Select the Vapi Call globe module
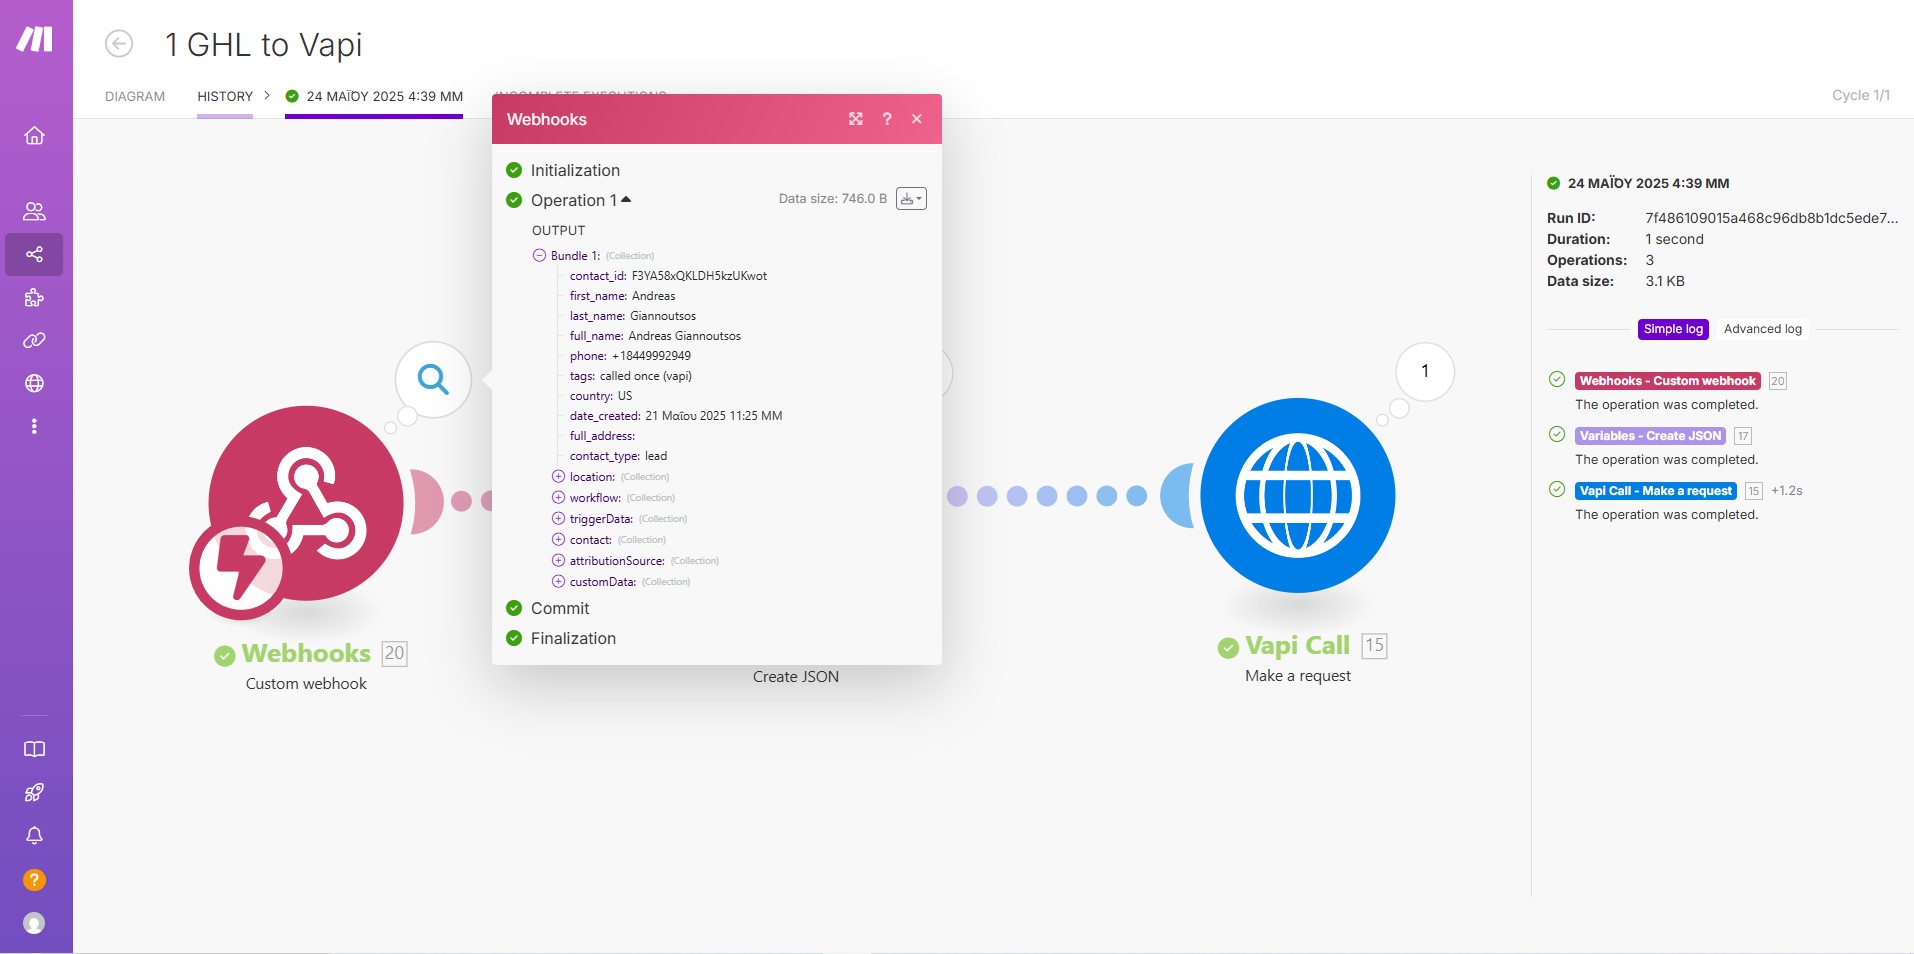 tap(1298, 496)
